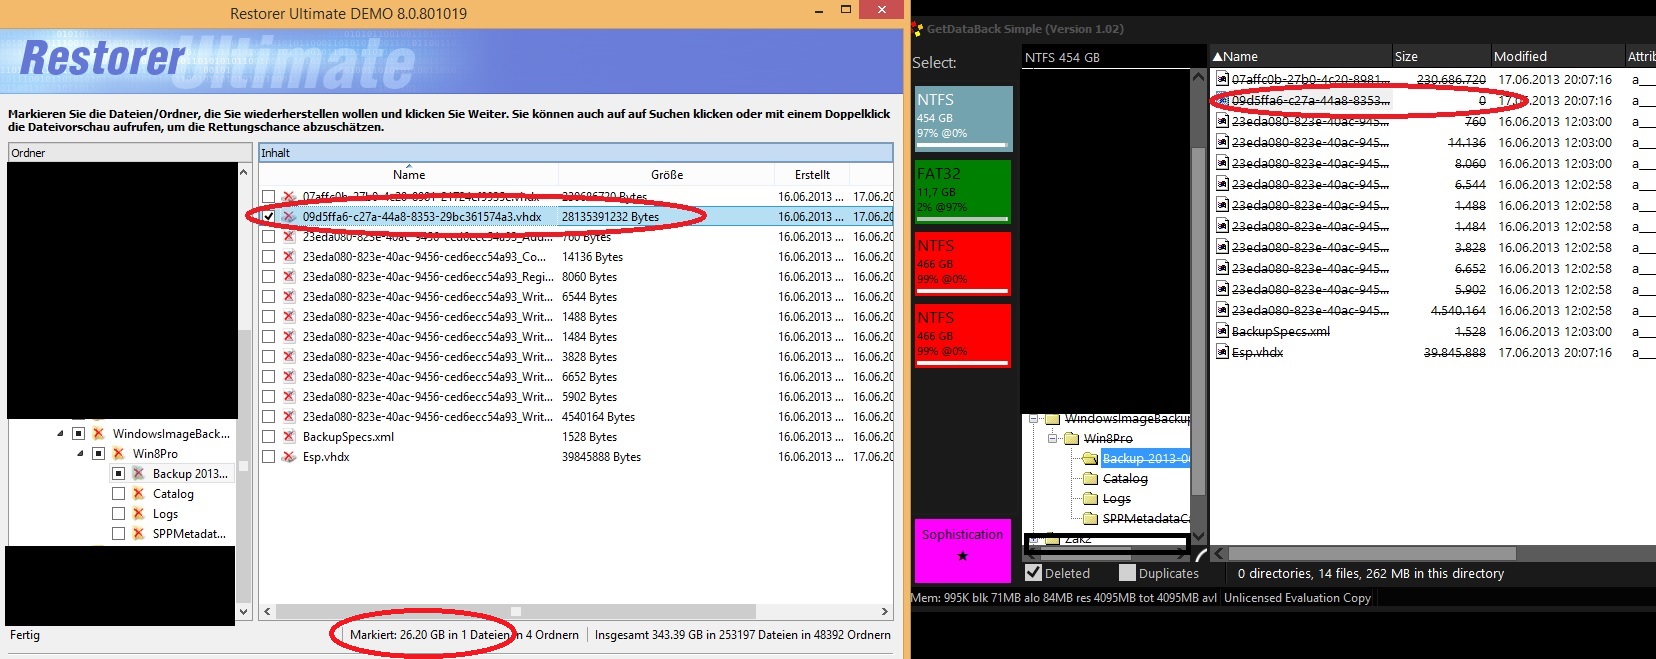Click the deleted-folder icon of Backup 2013... in Restorer tree
This screenshot has width=1656, height=659.
(x=139, y=474)
